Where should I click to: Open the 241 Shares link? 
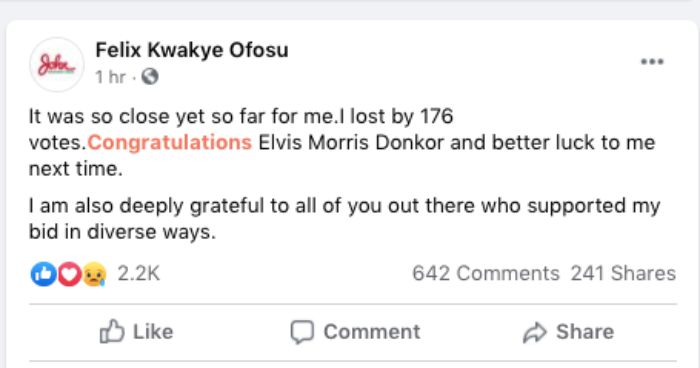(x=623, y=273)
